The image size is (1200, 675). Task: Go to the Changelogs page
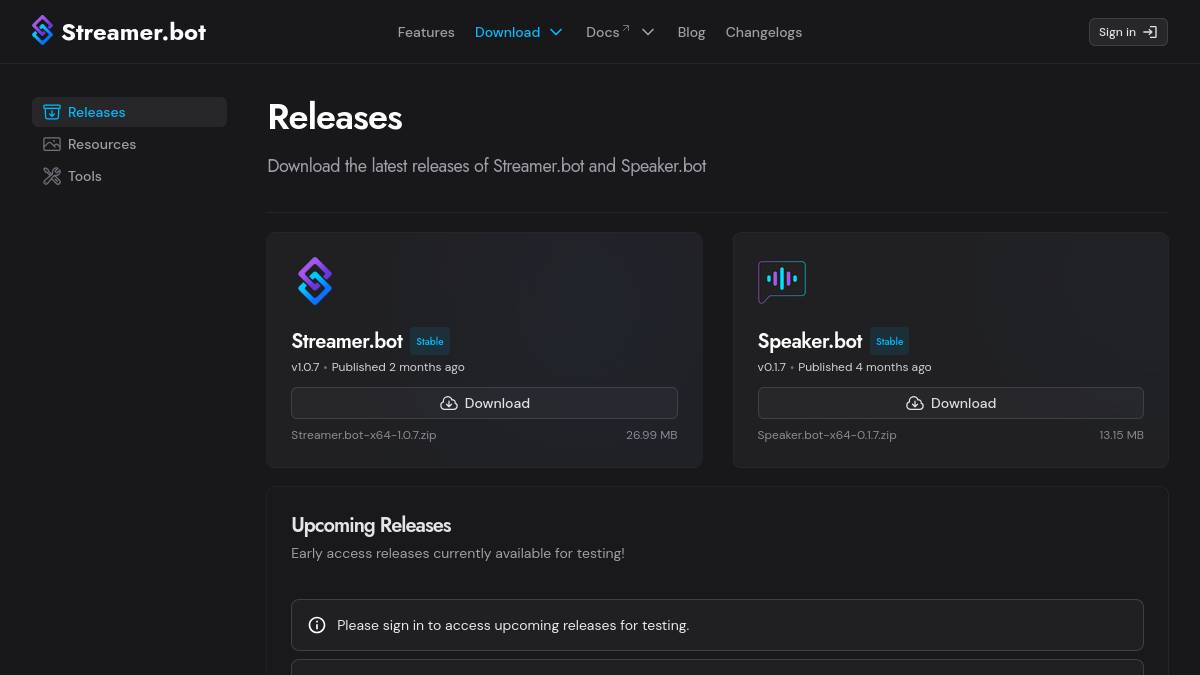764,32
